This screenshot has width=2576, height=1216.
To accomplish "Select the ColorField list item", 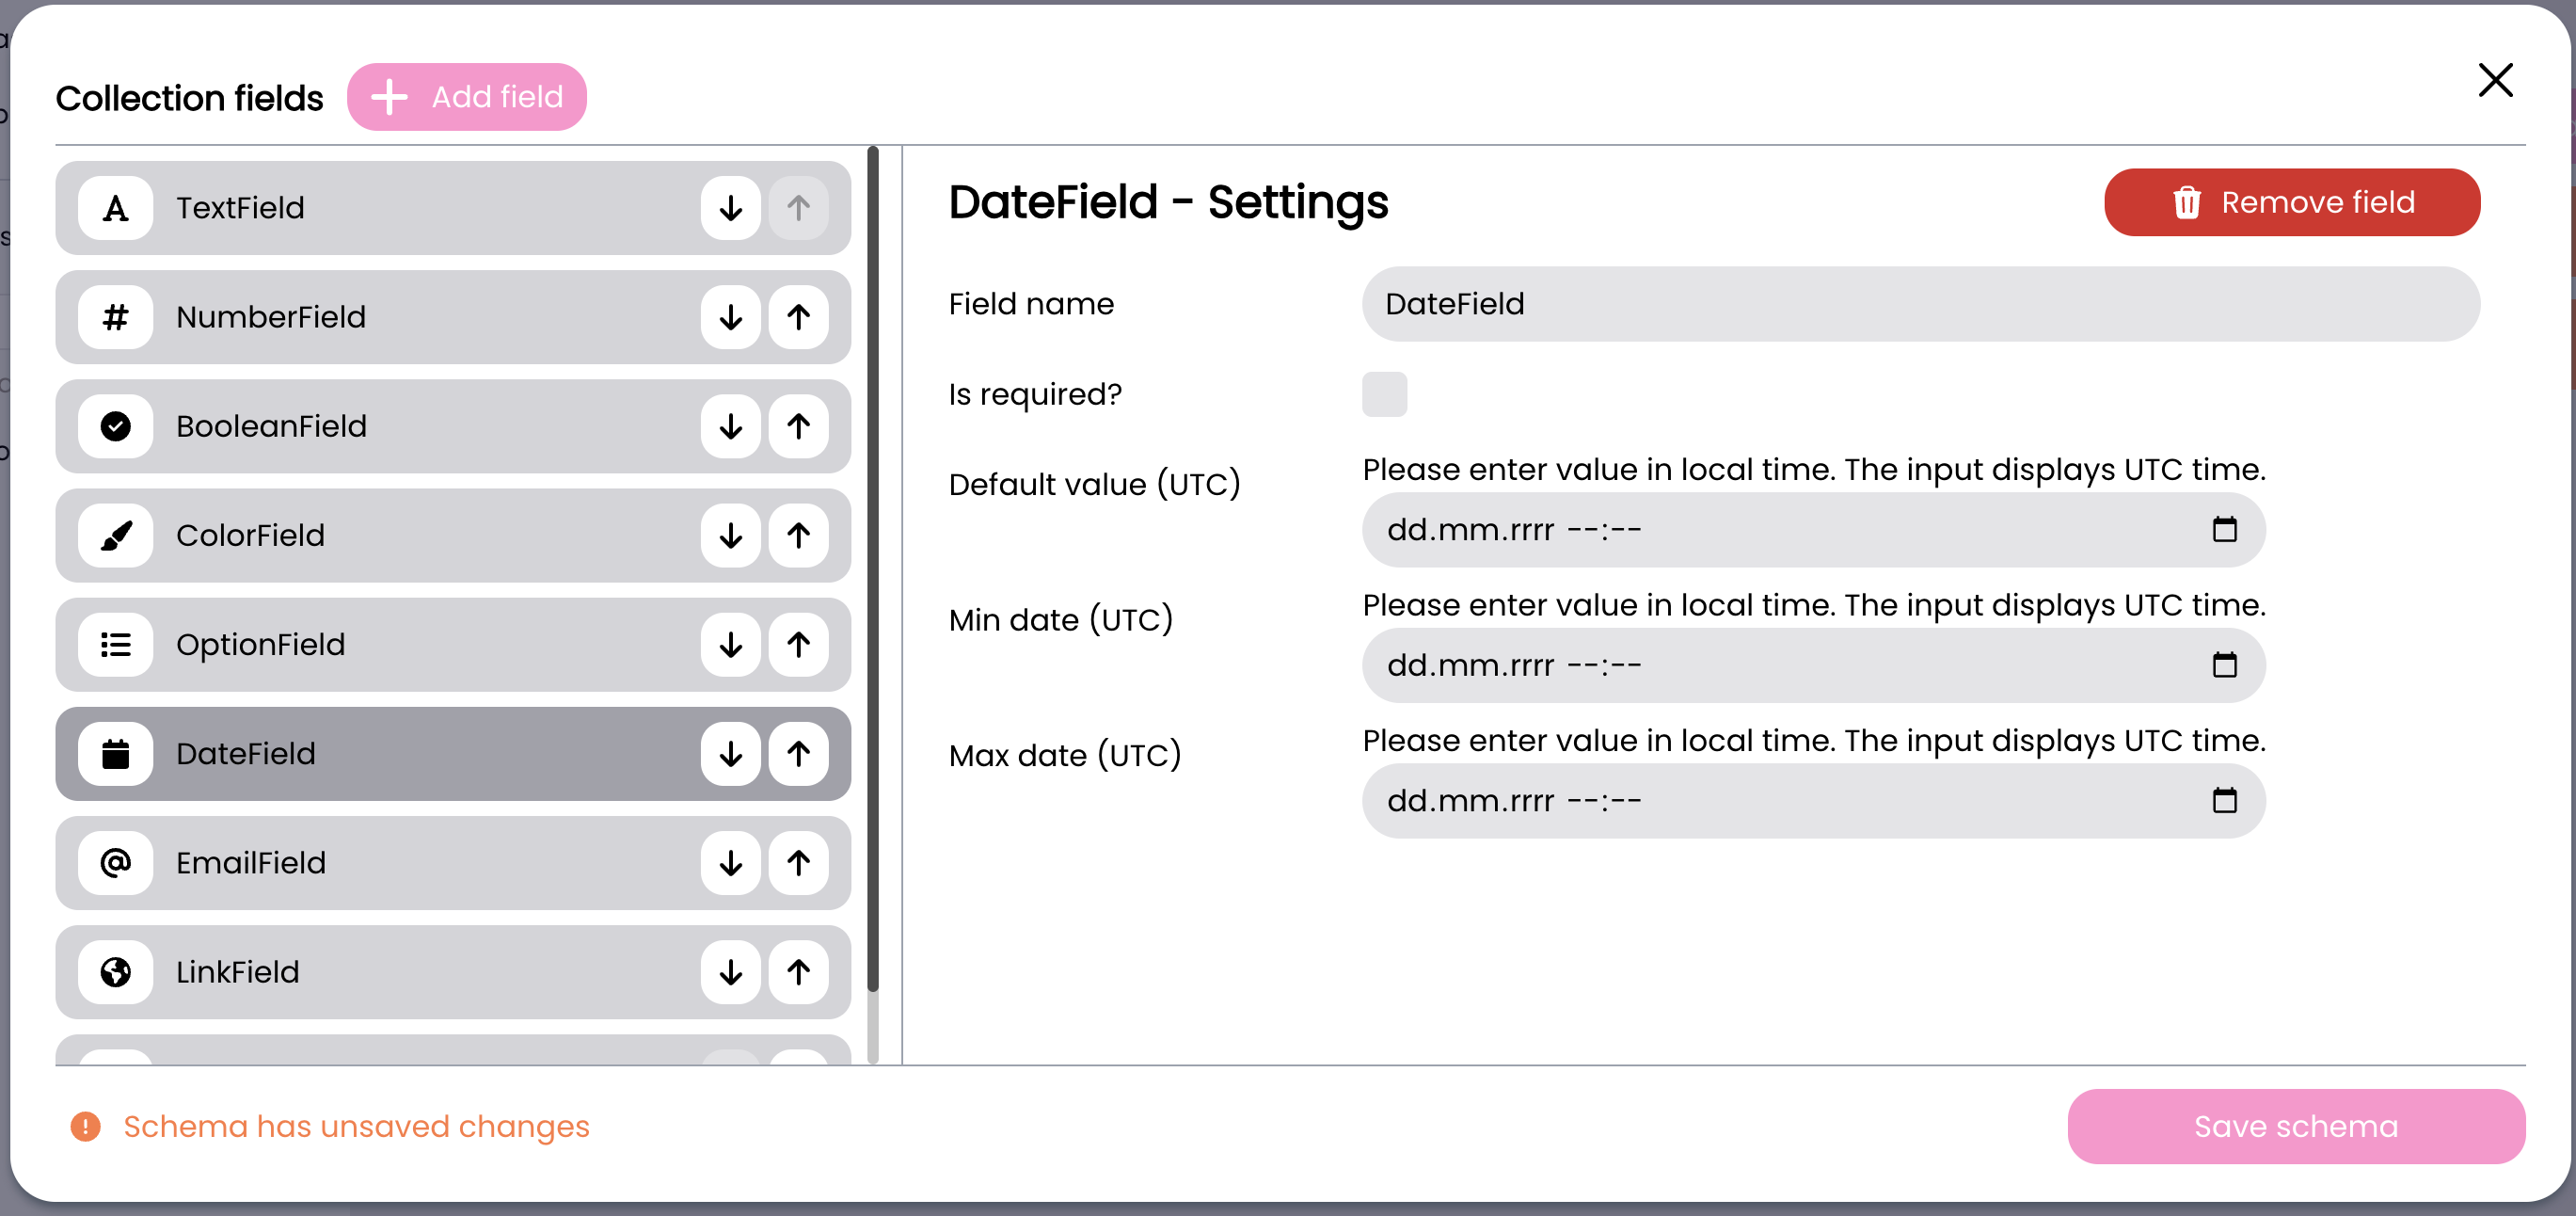I will [400, 535].
